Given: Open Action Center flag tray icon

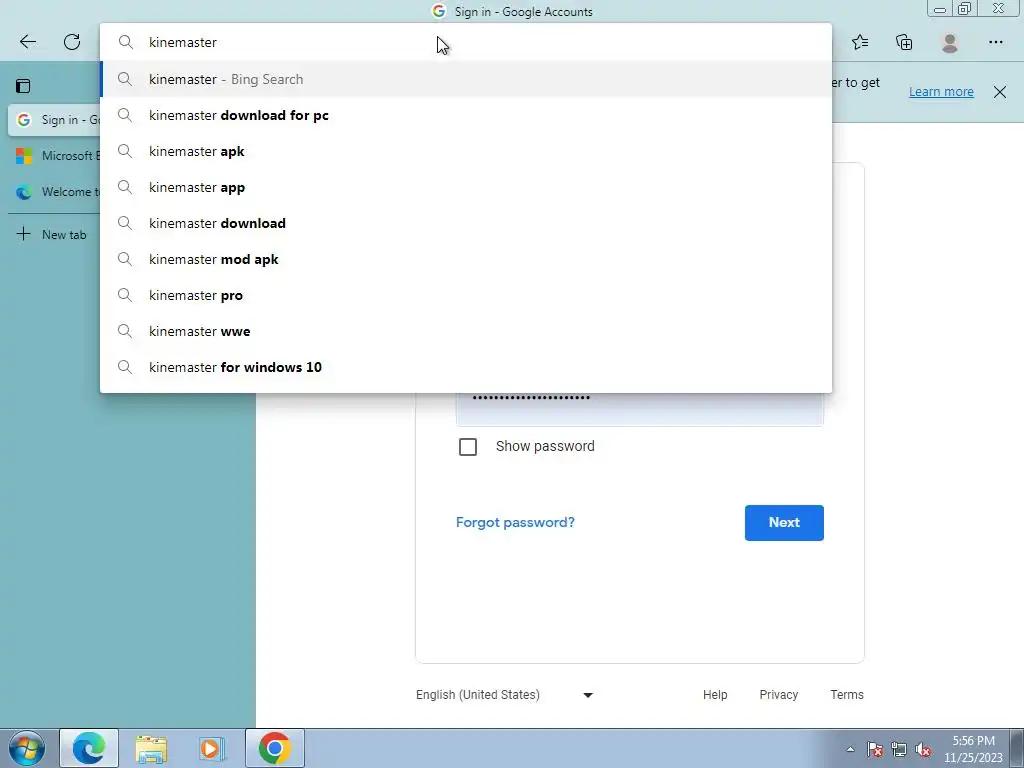Looking at the screenshot, I should click(x=874, y=749).
